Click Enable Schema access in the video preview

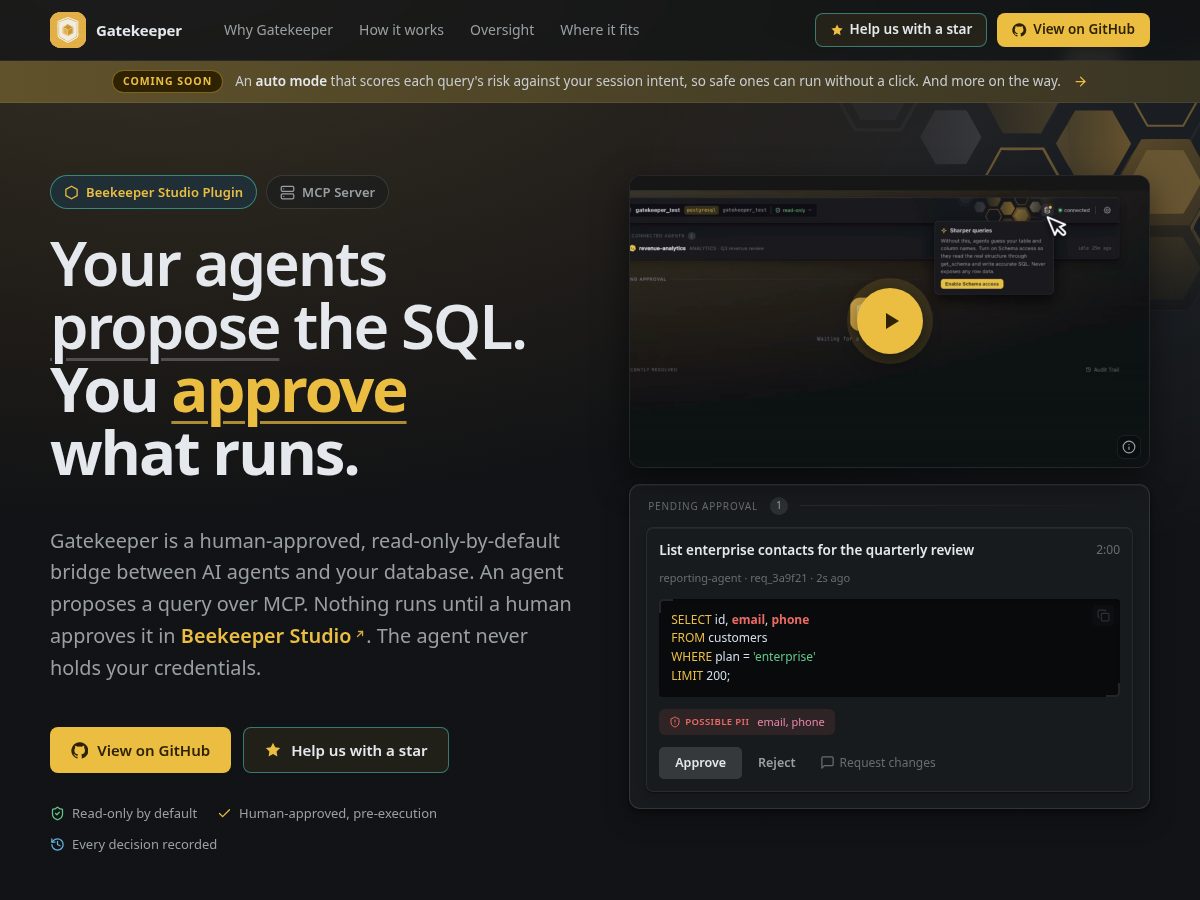click(x=972, y=284)
